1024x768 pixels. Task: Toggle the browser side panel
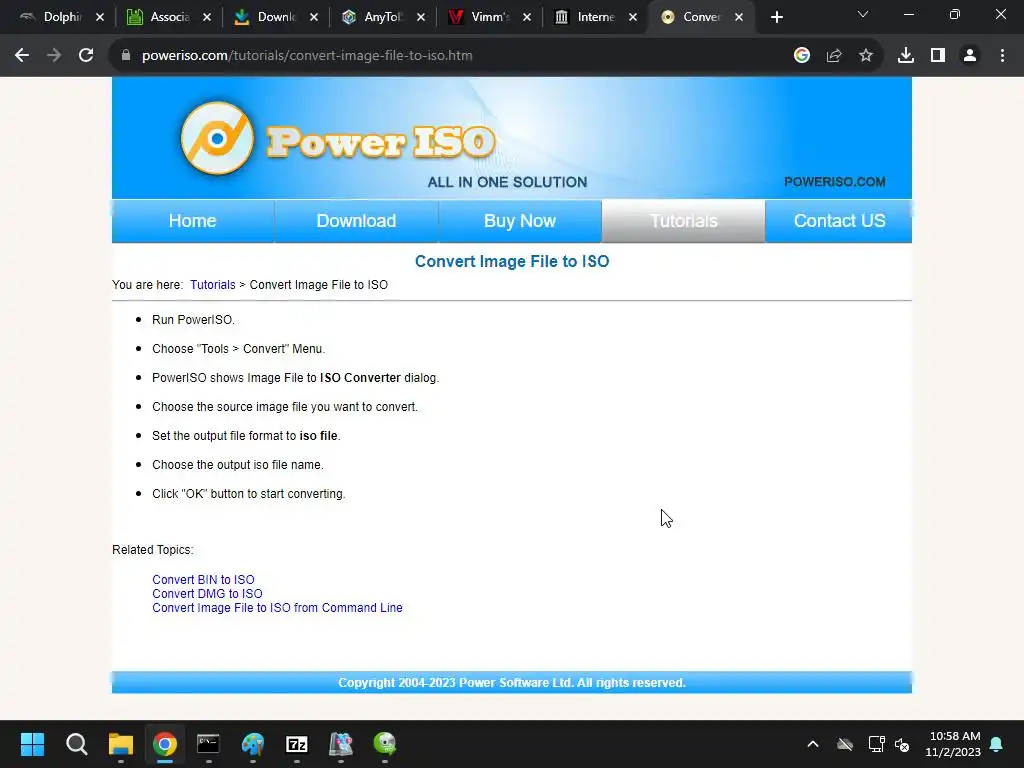tap(938, 56)
